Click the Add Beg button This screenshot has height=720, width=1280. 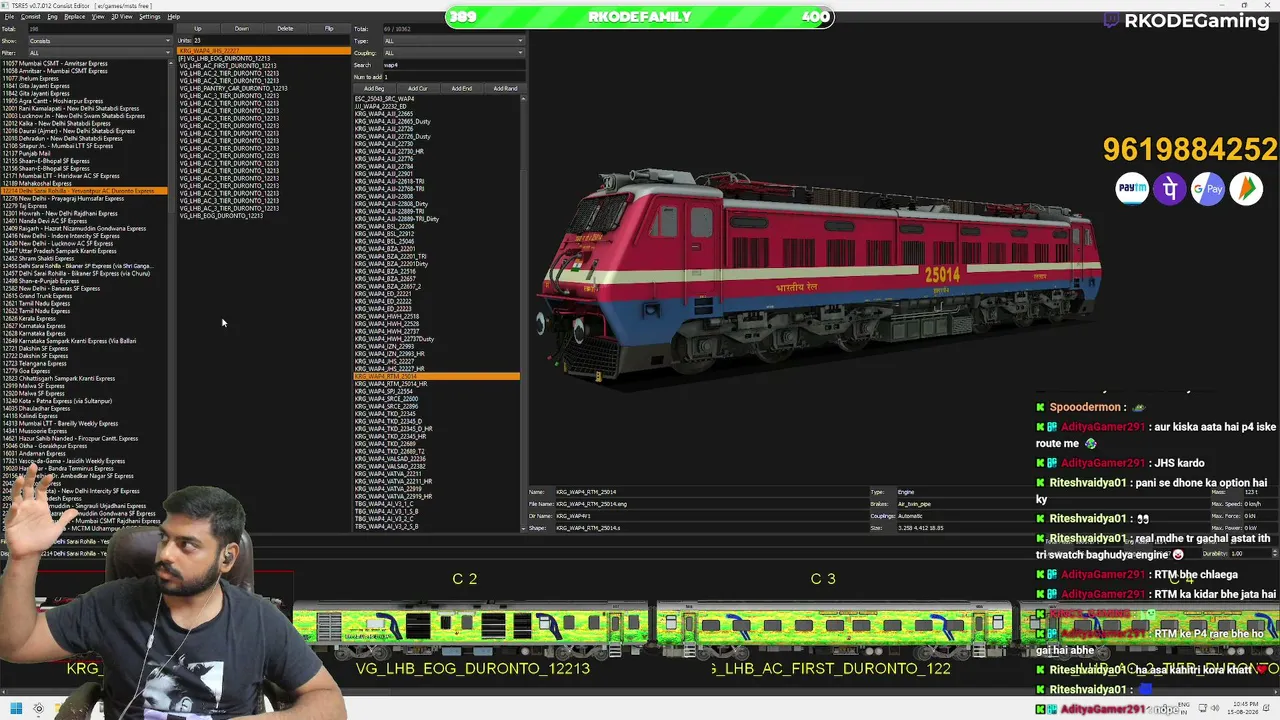coord(374,89)
